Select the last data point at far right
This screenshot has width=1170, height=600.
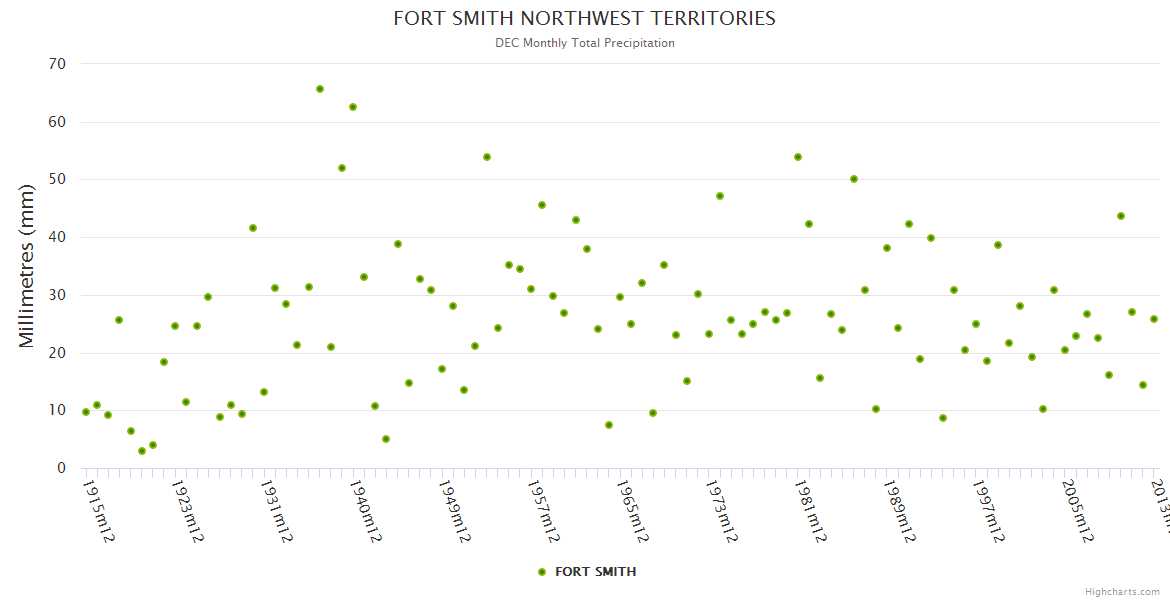coord(1154,319)
